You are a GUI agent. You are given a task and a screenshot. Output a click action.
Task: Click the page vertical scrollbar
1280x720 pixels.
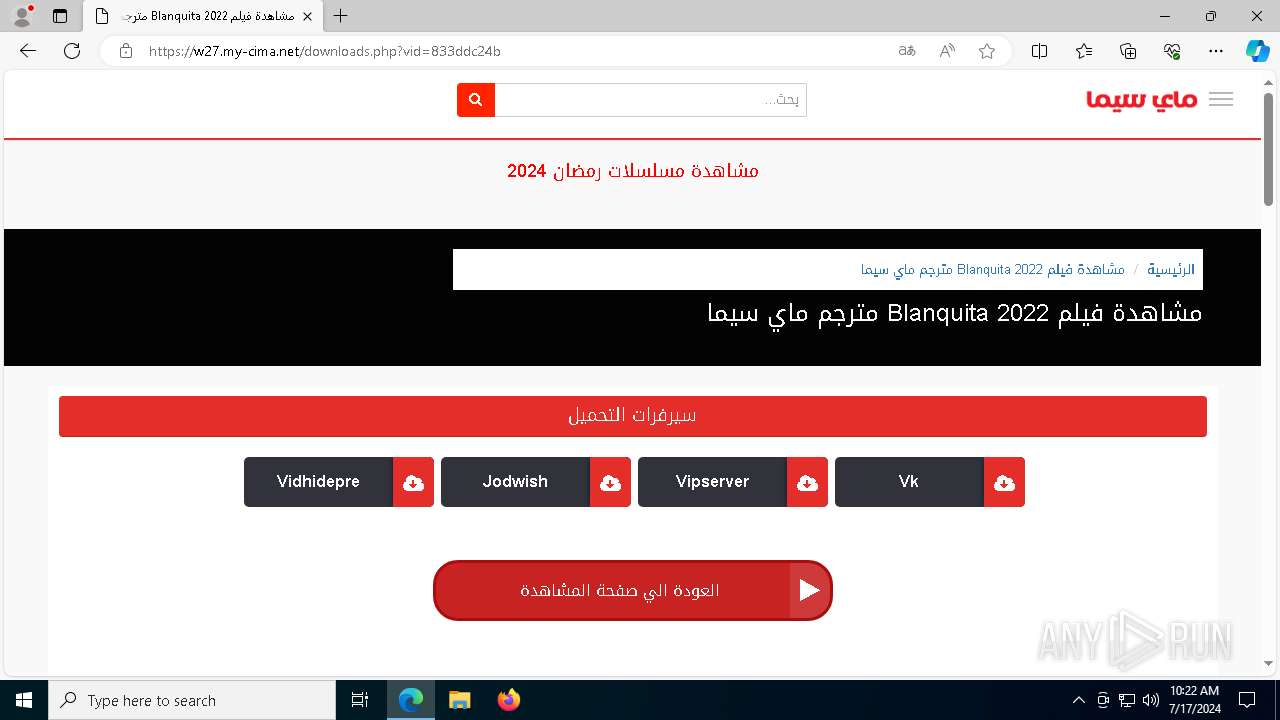point(1268,150)
